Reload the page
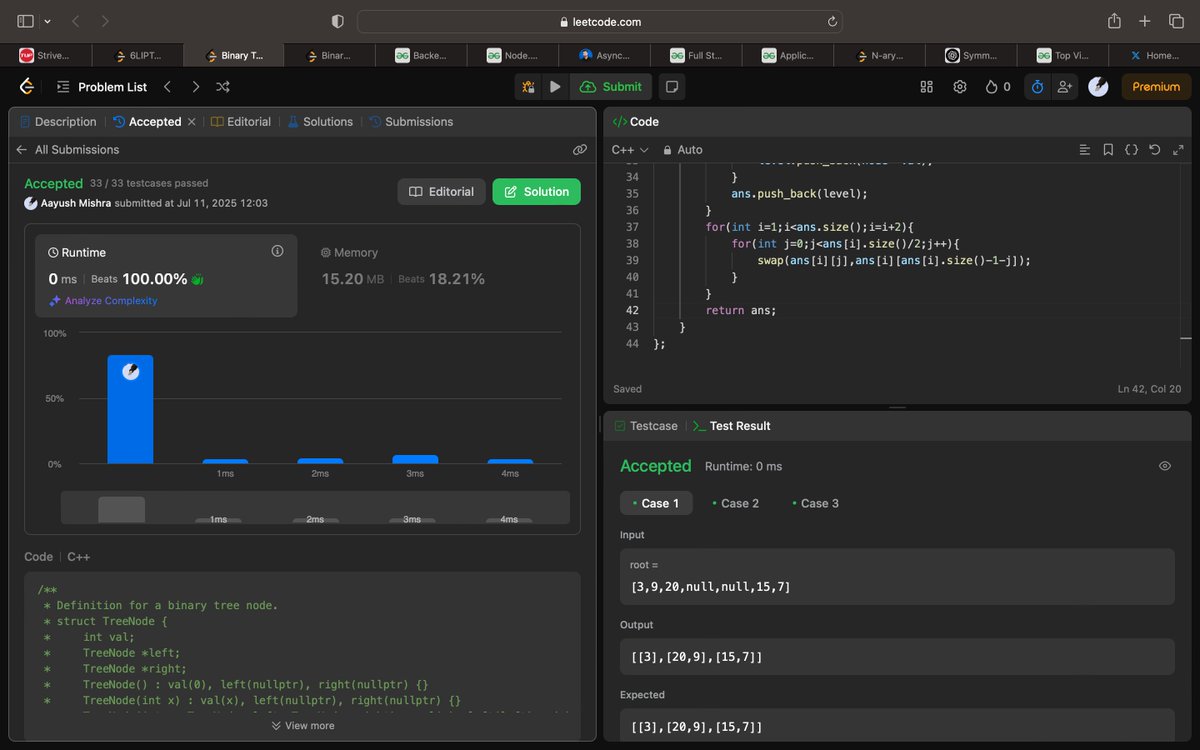The height and width of the screenshot is (750, 1200). [832, 21]
